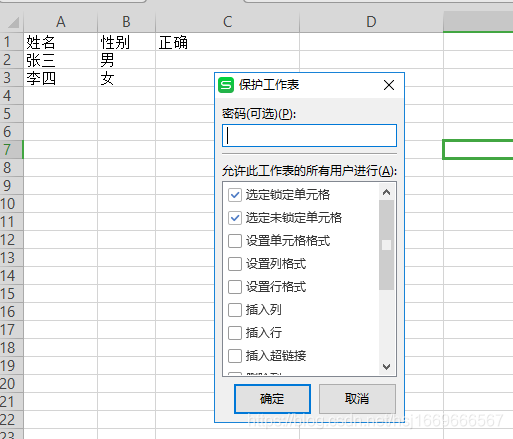Viewport: 513px width, 439px height.
Task: Select row 16 header
Action: tap(11, 312)
